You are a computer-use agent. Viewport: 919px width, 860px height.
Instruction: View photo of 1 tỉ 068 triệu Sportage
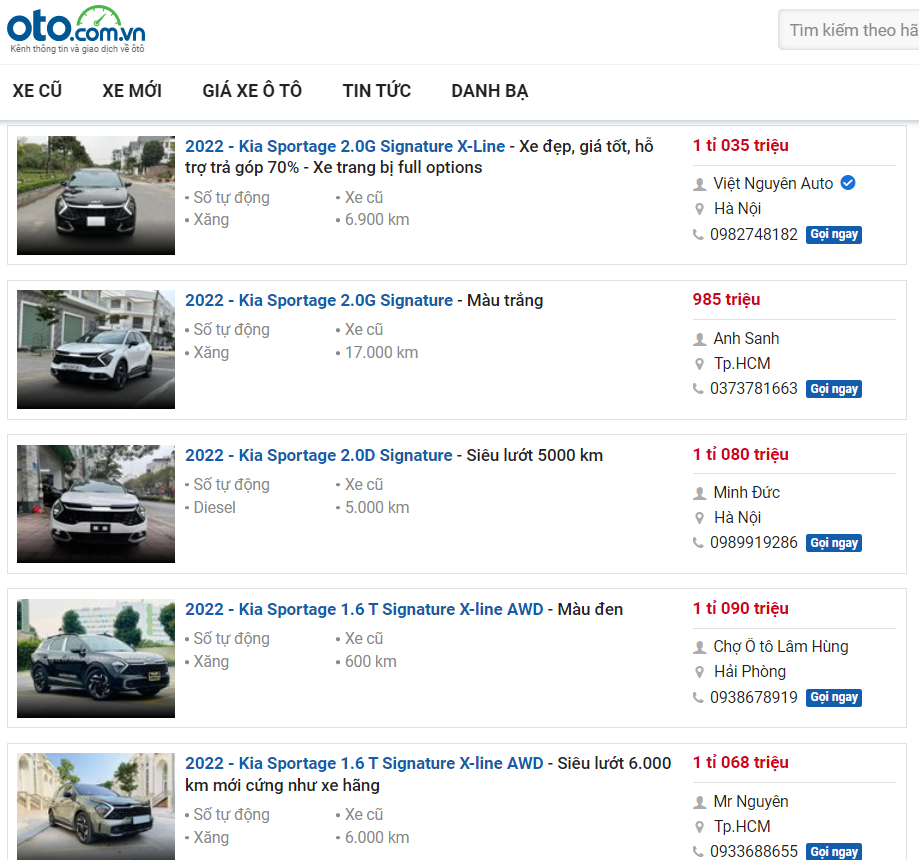tap(96, 807)
